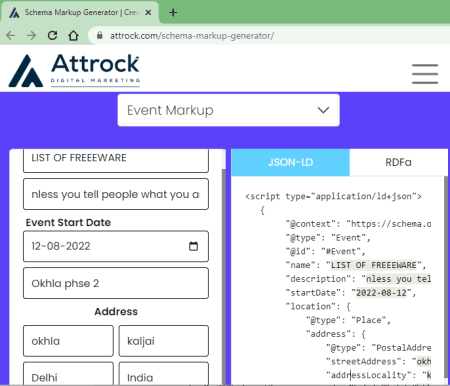Image resolution: width=450 pixels, height=386 pixels.
Task: Expand the Event Markup dropdown
Action: tap(229, 110)
